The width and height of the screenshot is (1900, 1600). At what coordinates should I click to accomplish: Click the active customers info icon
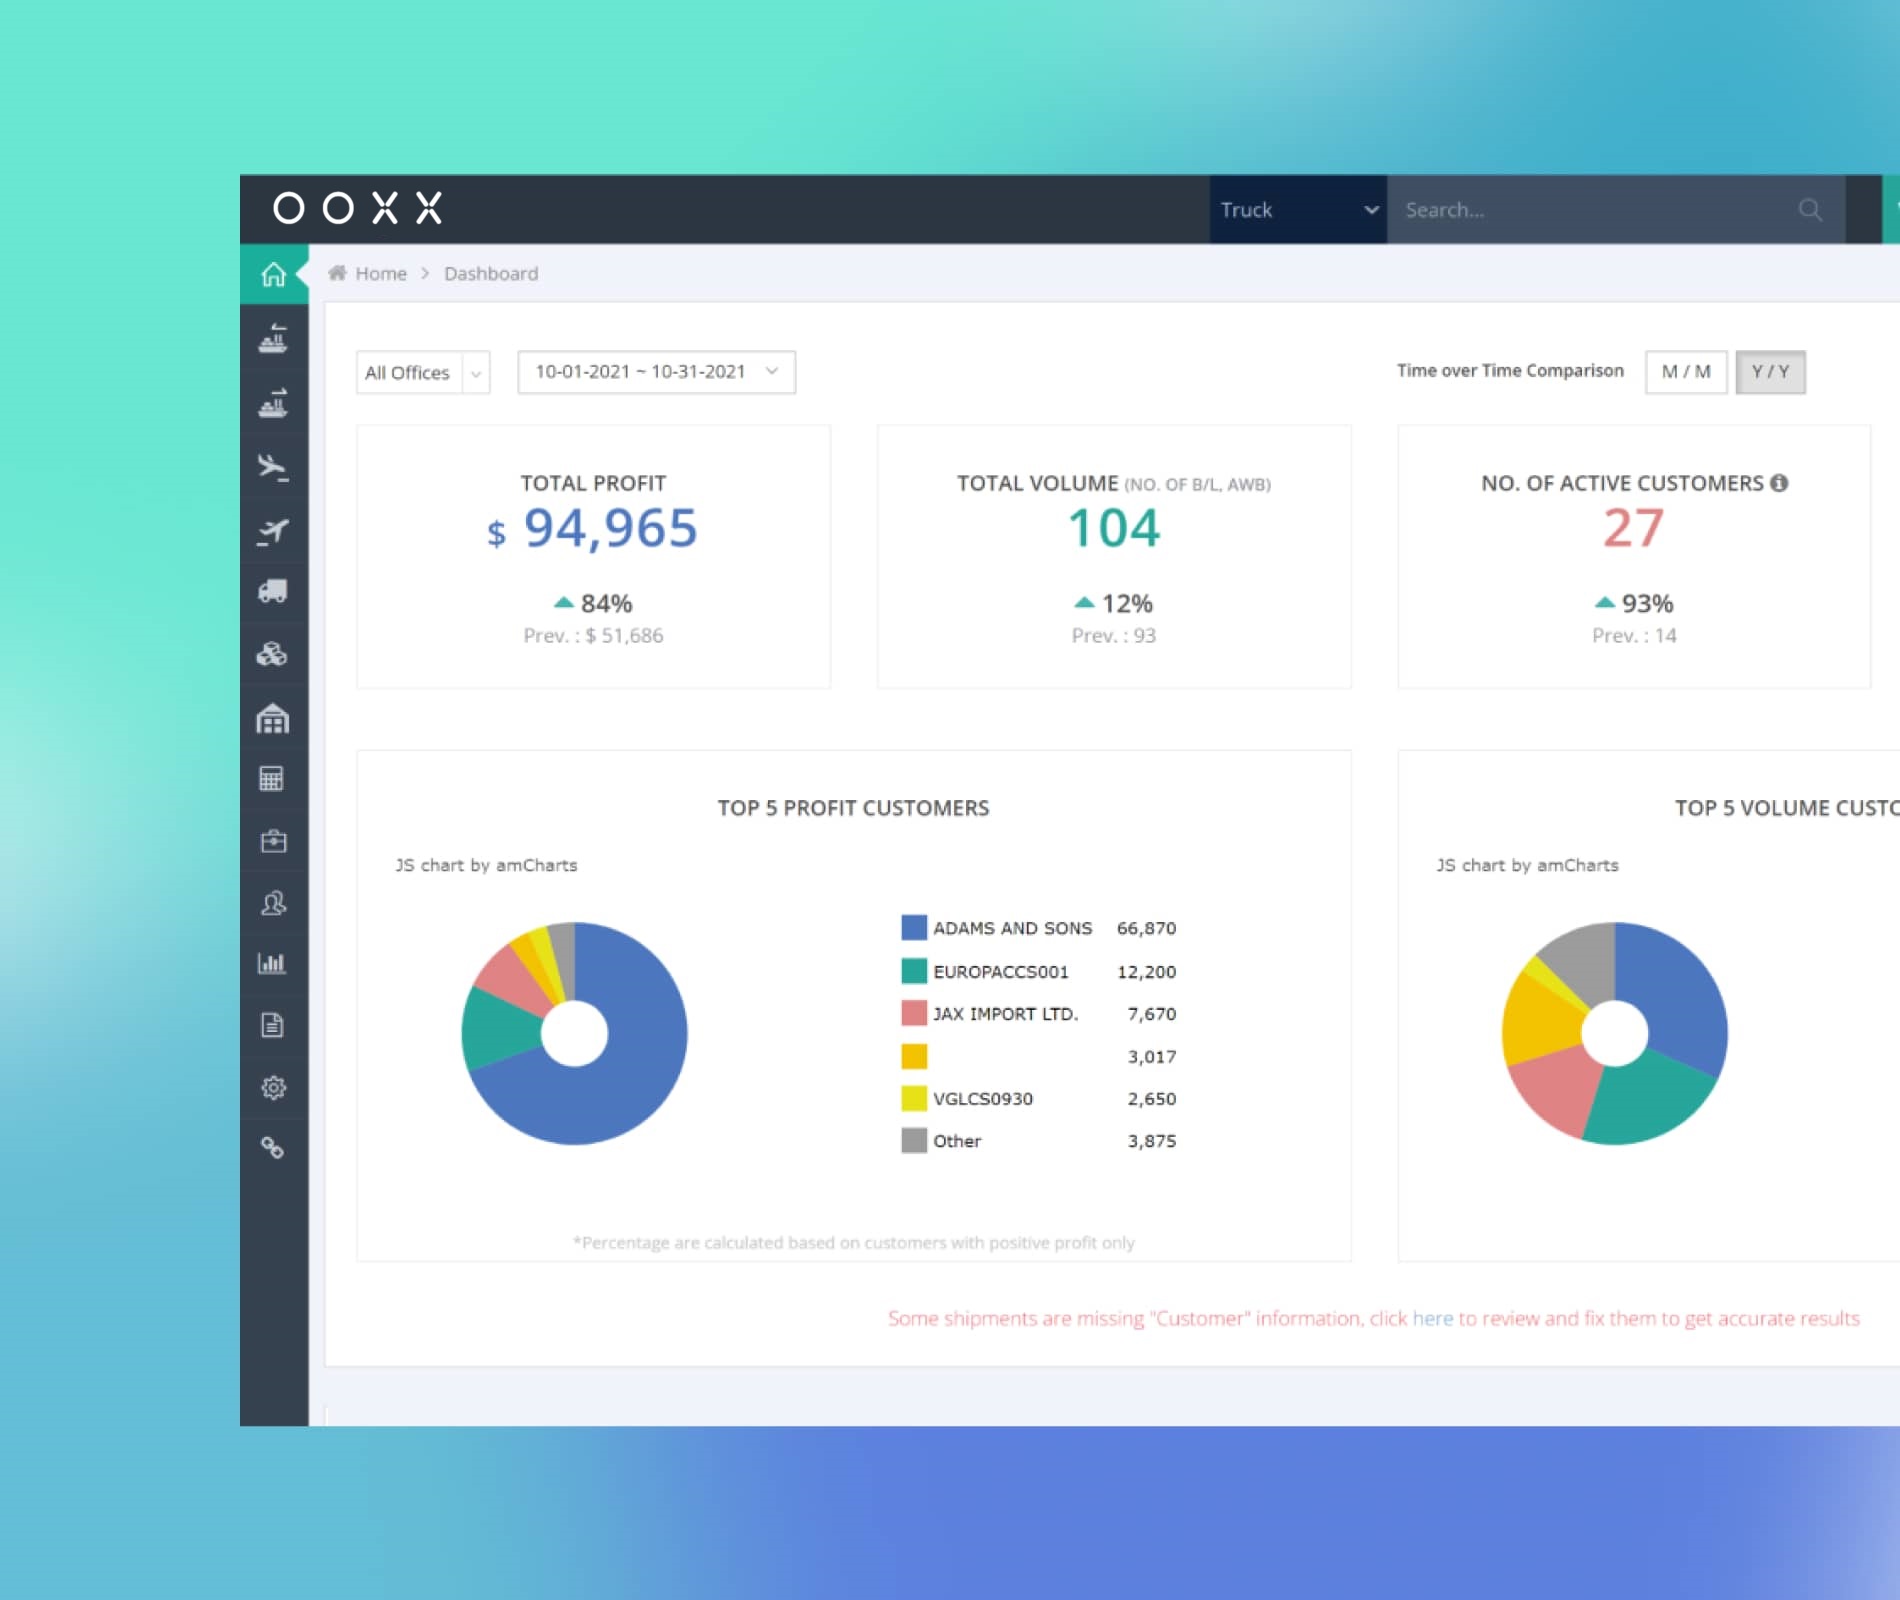coord(1779,483)
